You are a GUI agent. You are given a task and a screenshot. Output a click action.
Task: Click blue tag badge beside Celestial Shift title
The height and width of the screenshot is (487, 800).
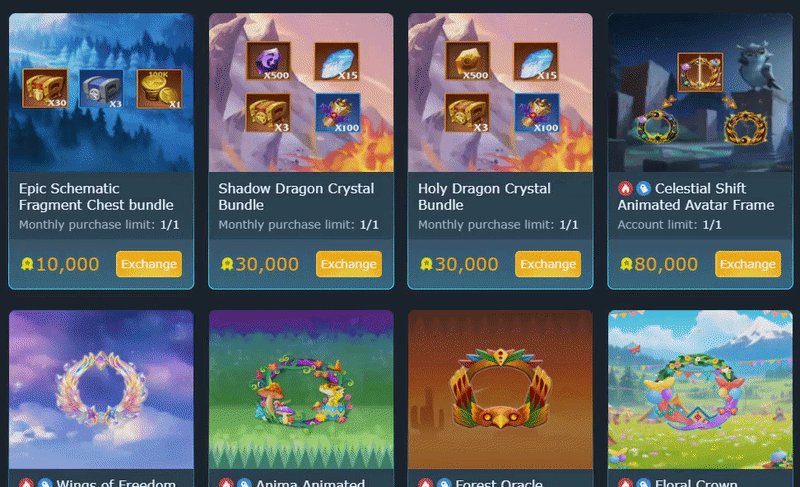(x=643, y=189)
